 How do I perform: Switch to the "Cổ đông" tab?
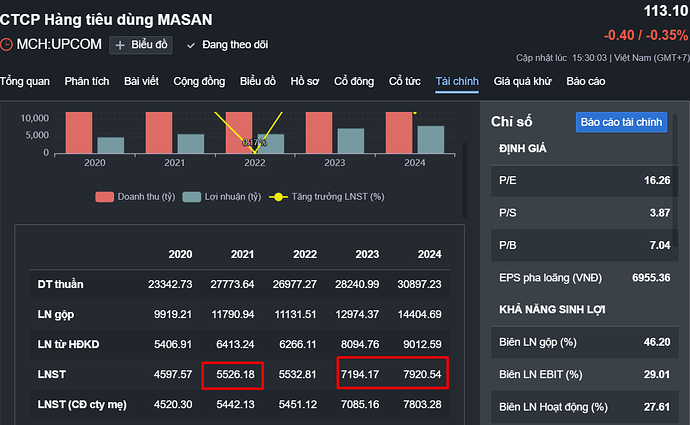[x=354, y=80]
